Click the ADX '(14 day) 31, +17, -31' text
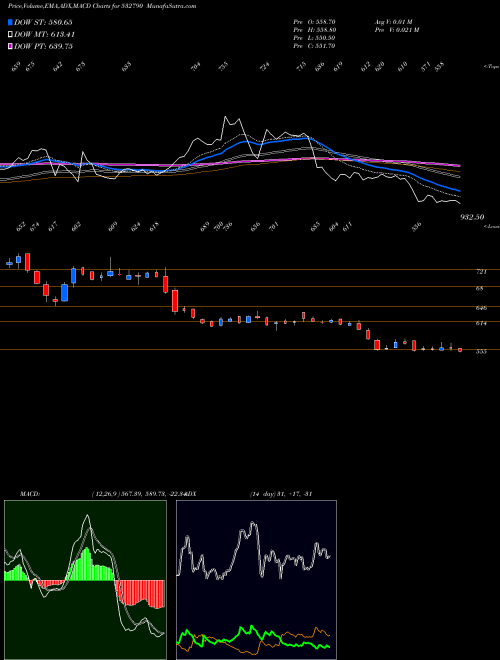 tap(281, 494)
